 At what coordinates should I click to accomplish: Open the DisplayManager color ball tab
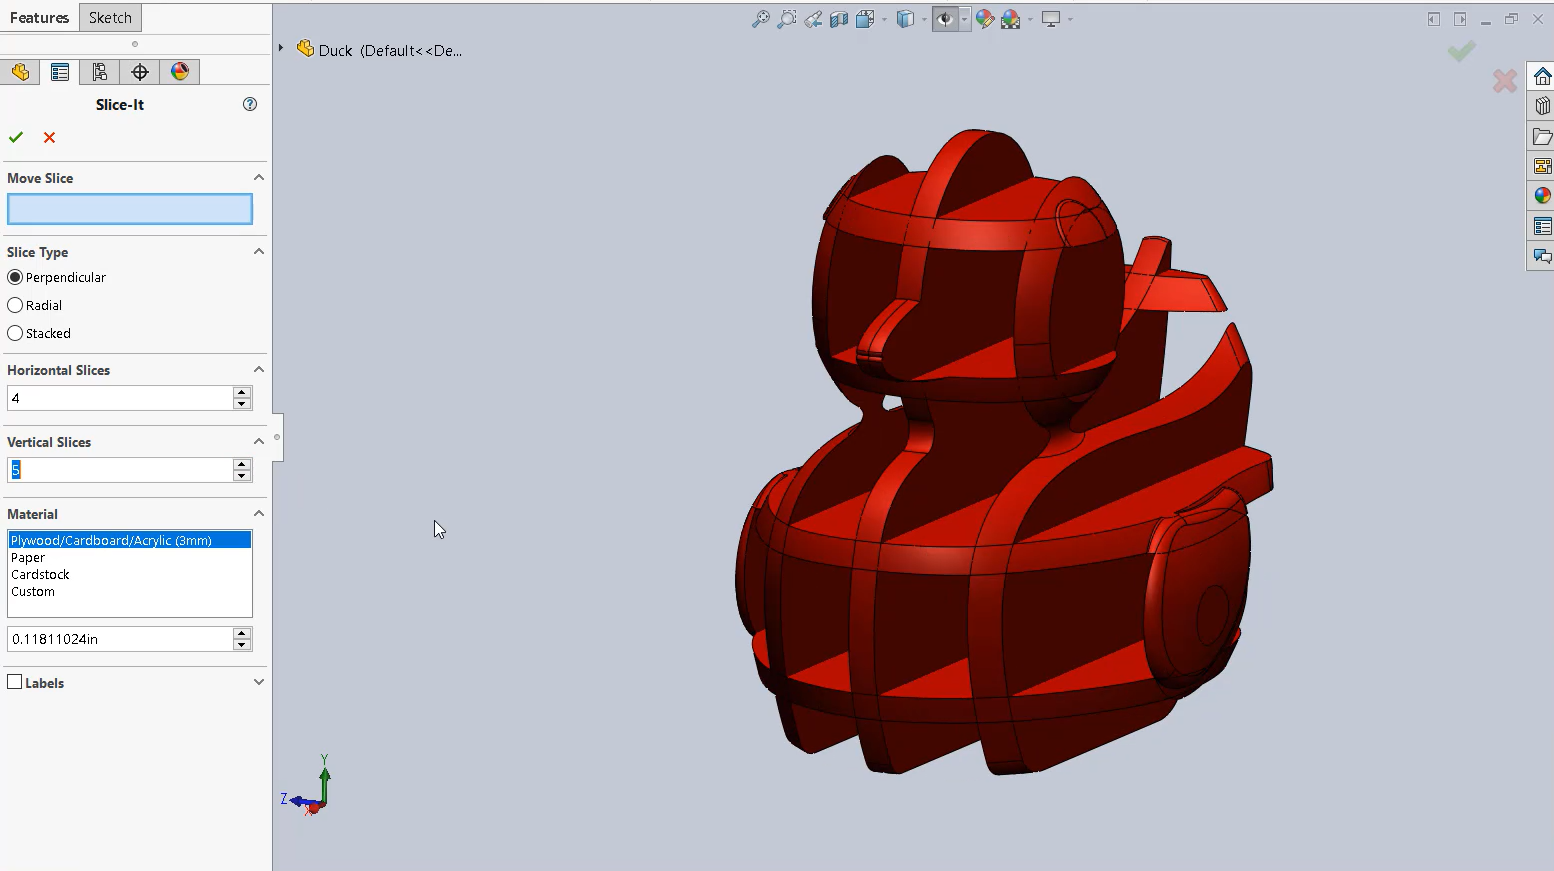180,72
